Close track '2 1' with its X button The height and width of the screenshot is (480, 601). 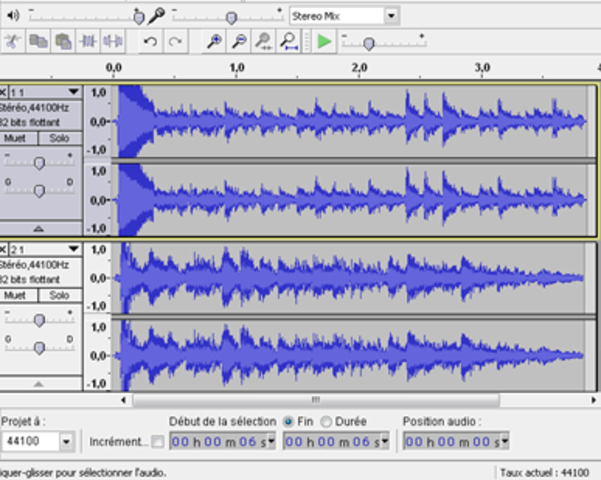(3, 250)
